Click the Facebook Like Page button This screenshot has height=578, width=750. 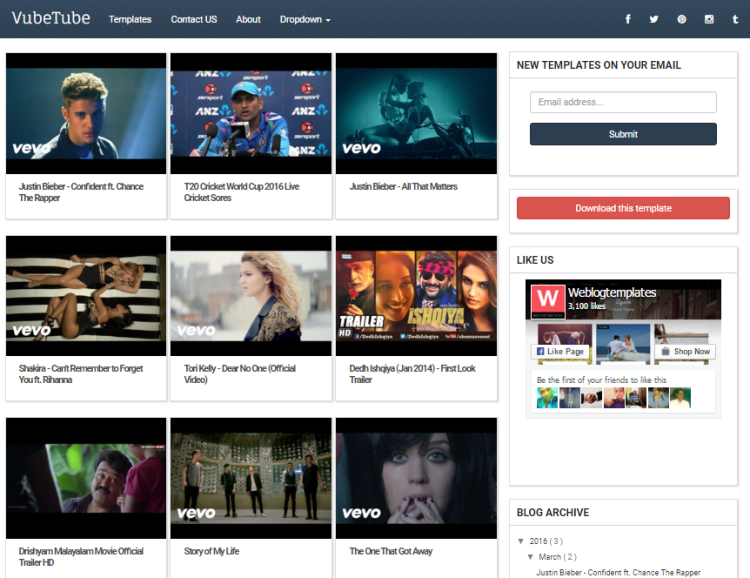(x=560, y=351)
